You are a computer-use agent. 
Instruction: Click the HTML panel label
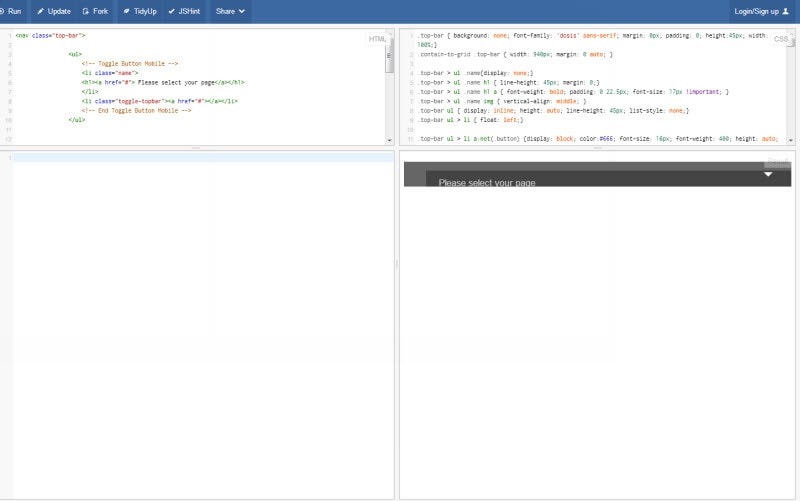tap(377, 39)
